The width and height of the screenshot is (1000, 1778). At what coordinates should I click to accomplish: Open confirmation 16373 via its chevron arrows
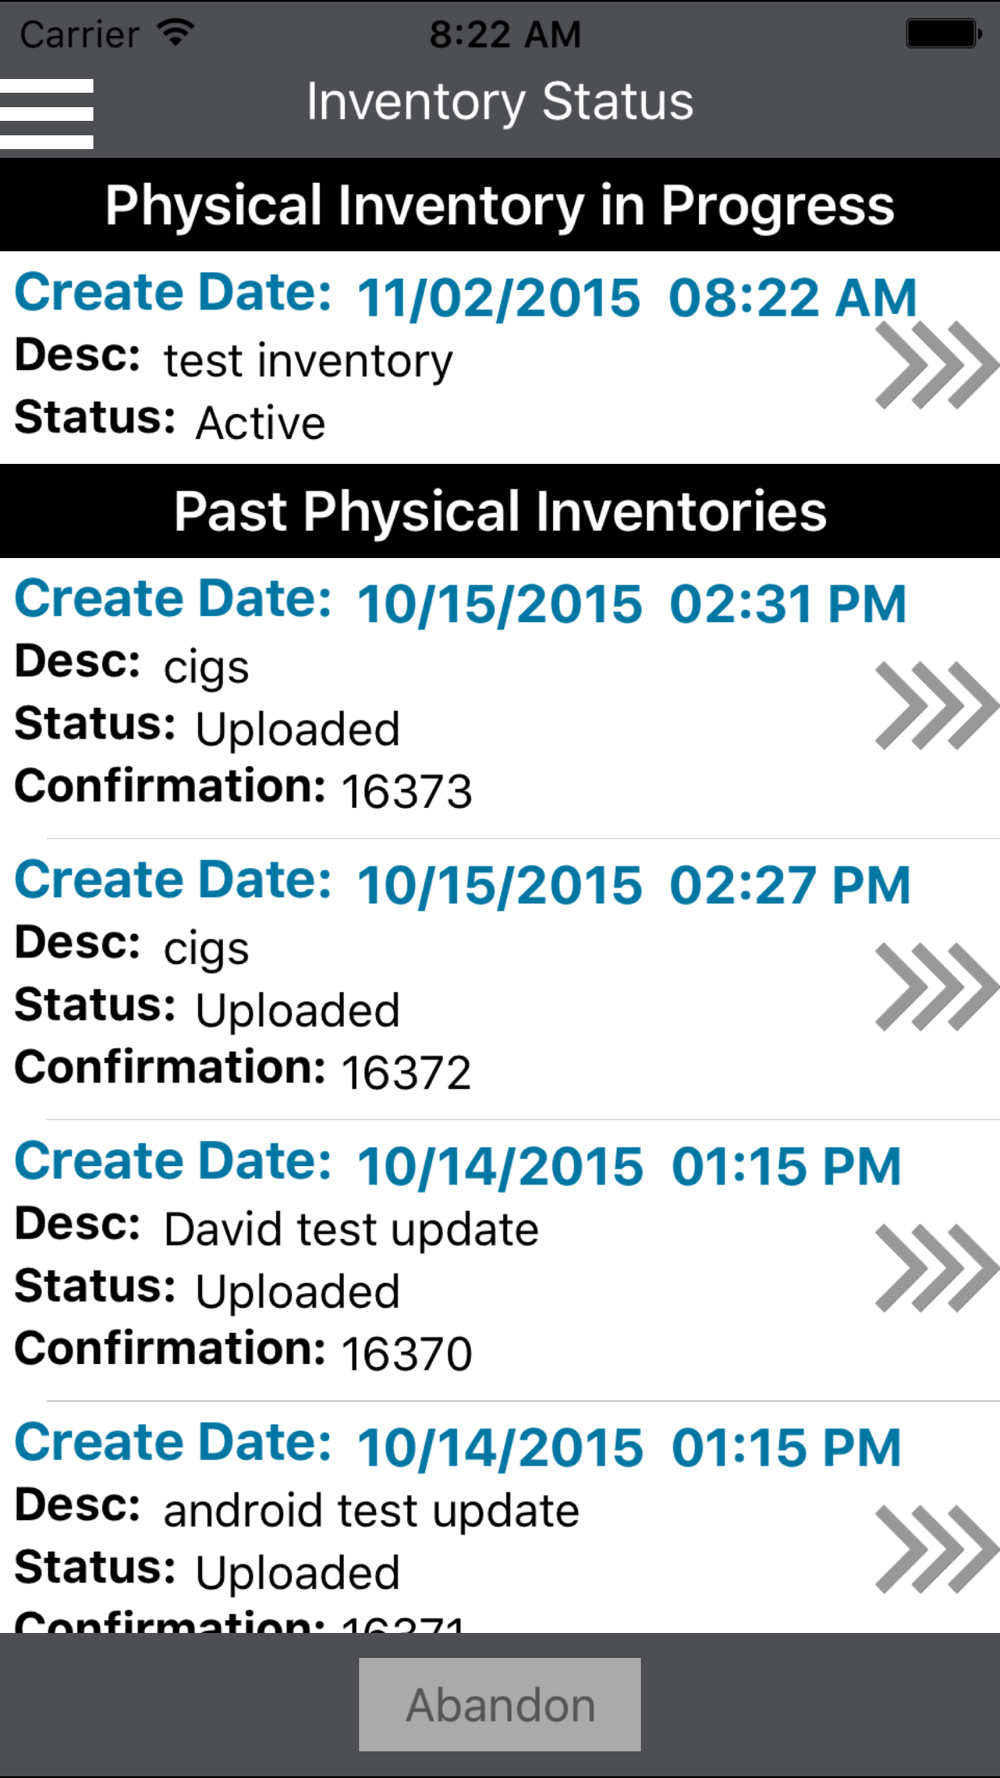pos(937,705)
